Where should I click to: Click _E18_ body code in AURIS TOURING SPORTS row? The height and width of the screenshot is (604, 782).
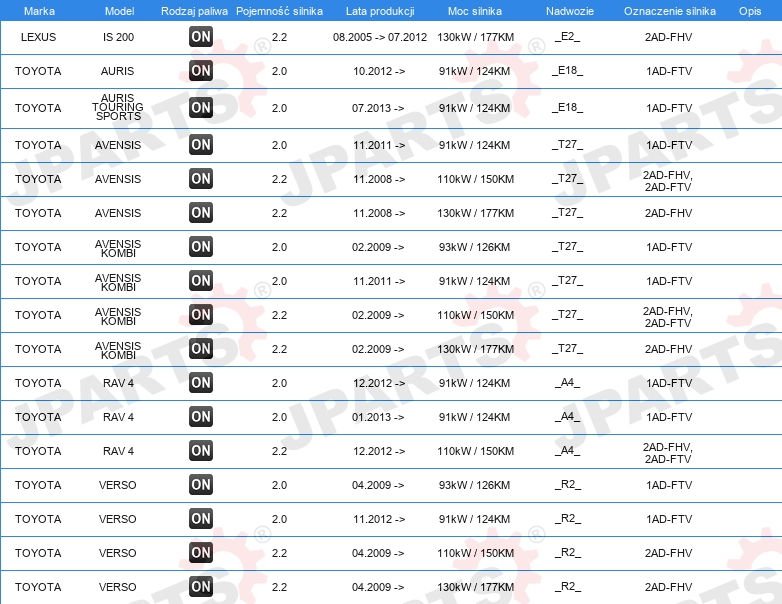pos(568,107)
